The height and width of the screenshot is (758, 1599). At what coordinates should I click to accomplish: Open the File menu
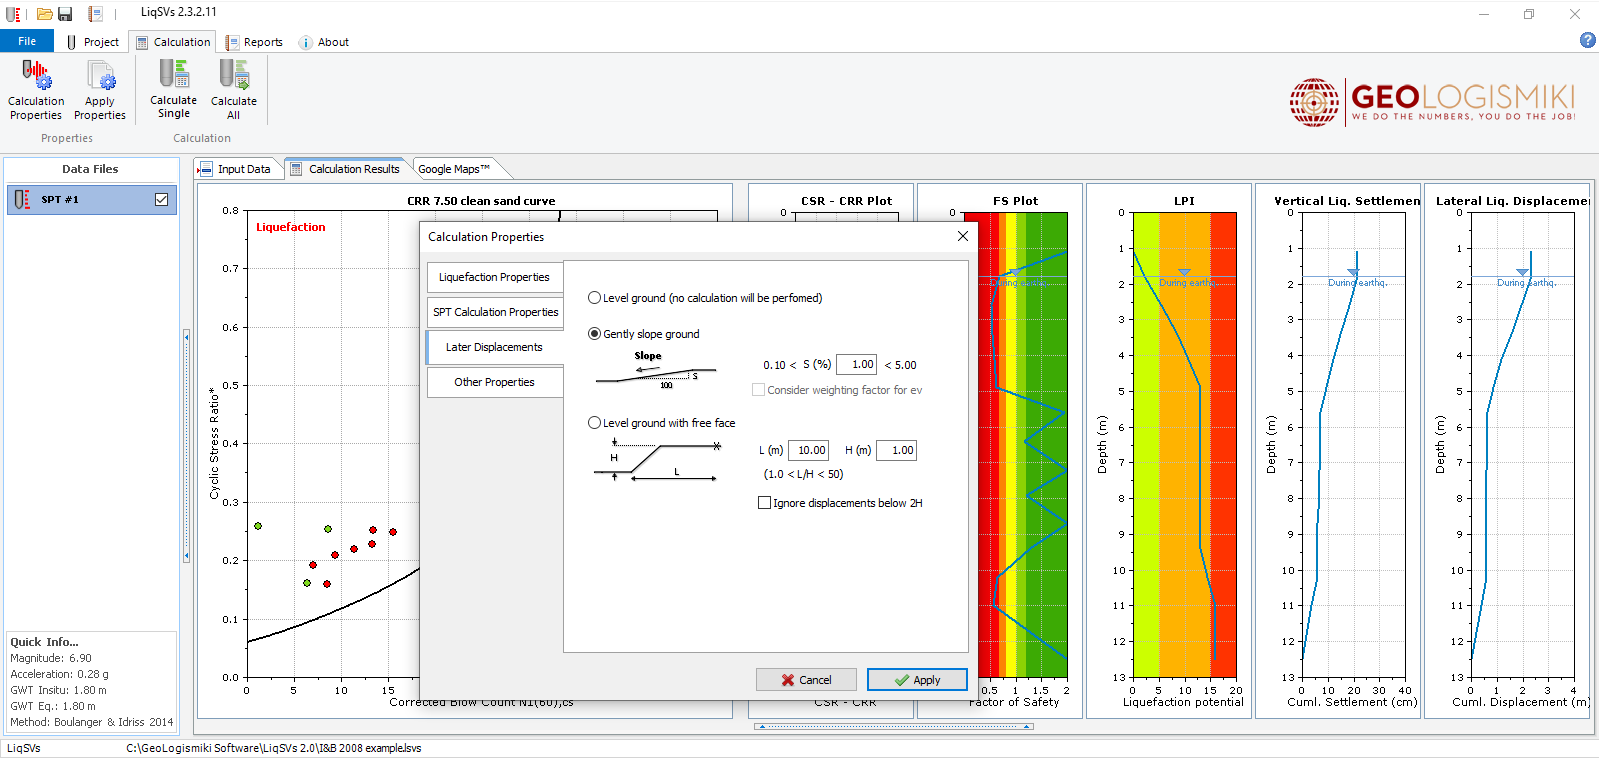[27, 41]
